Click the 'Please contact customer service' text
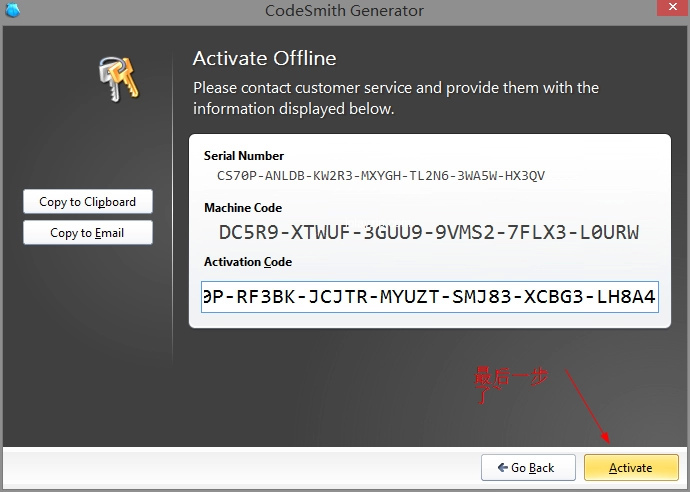 396,98
